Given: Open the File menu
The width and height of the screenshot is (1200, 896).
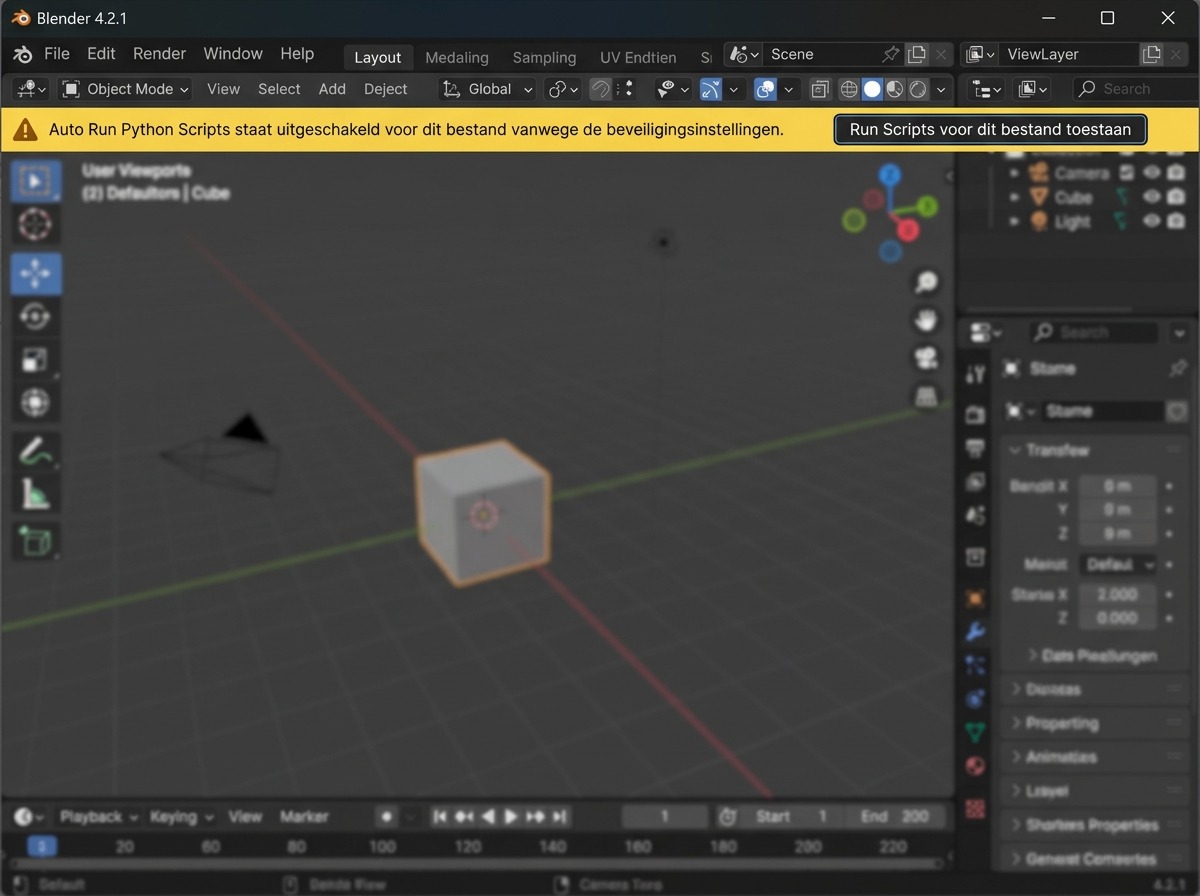Looking at the screenshot, I should coord(57,54).
